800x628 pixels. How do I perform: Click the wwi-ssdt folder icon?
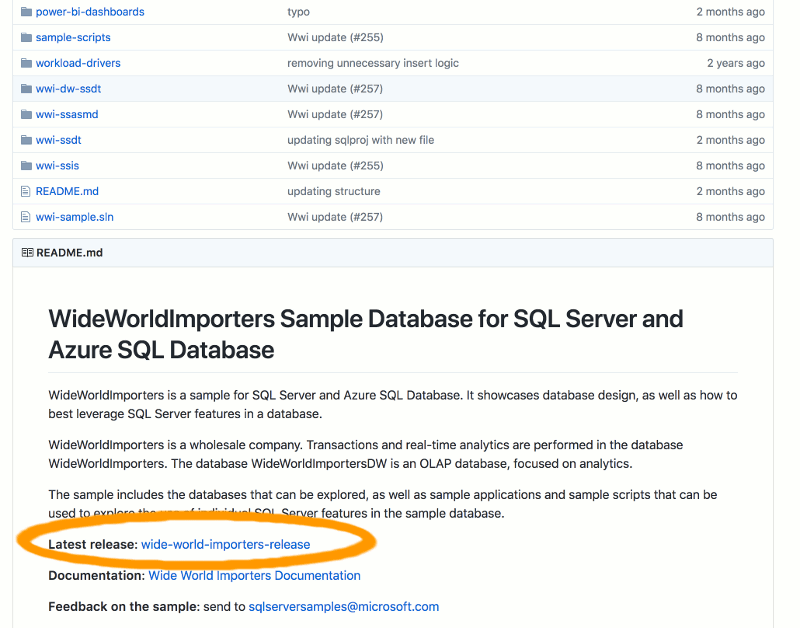pos(26,140)
